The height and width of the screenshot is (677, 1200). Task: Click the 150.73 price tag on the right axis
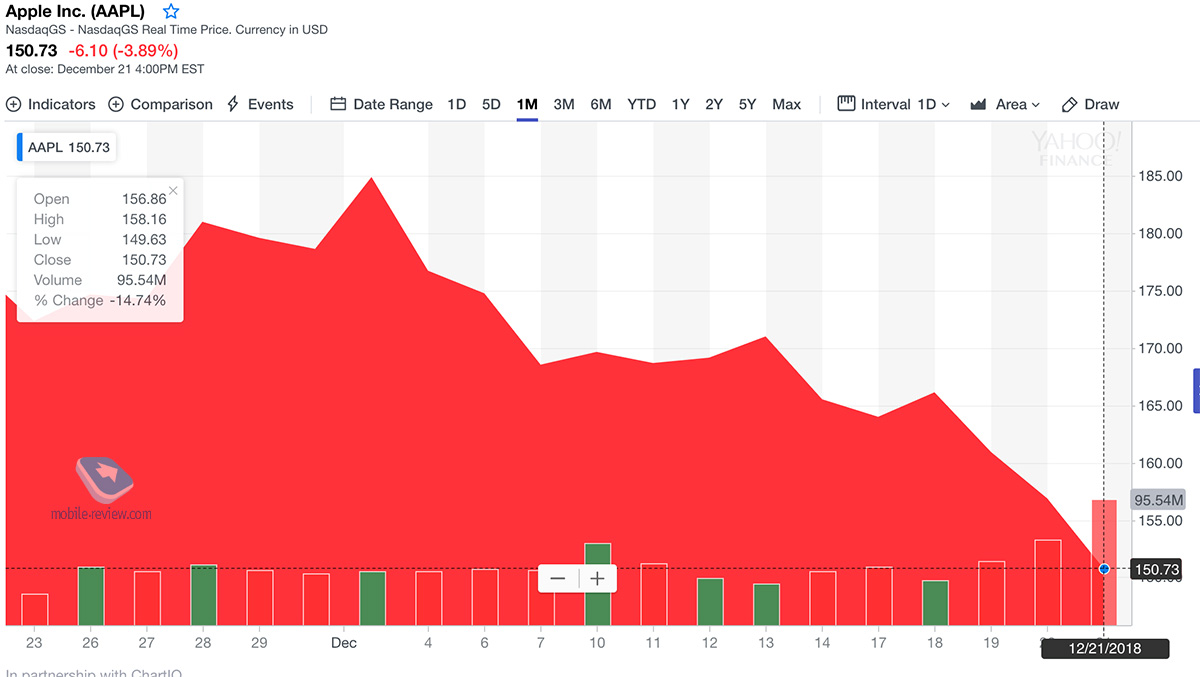(1157, 570)
